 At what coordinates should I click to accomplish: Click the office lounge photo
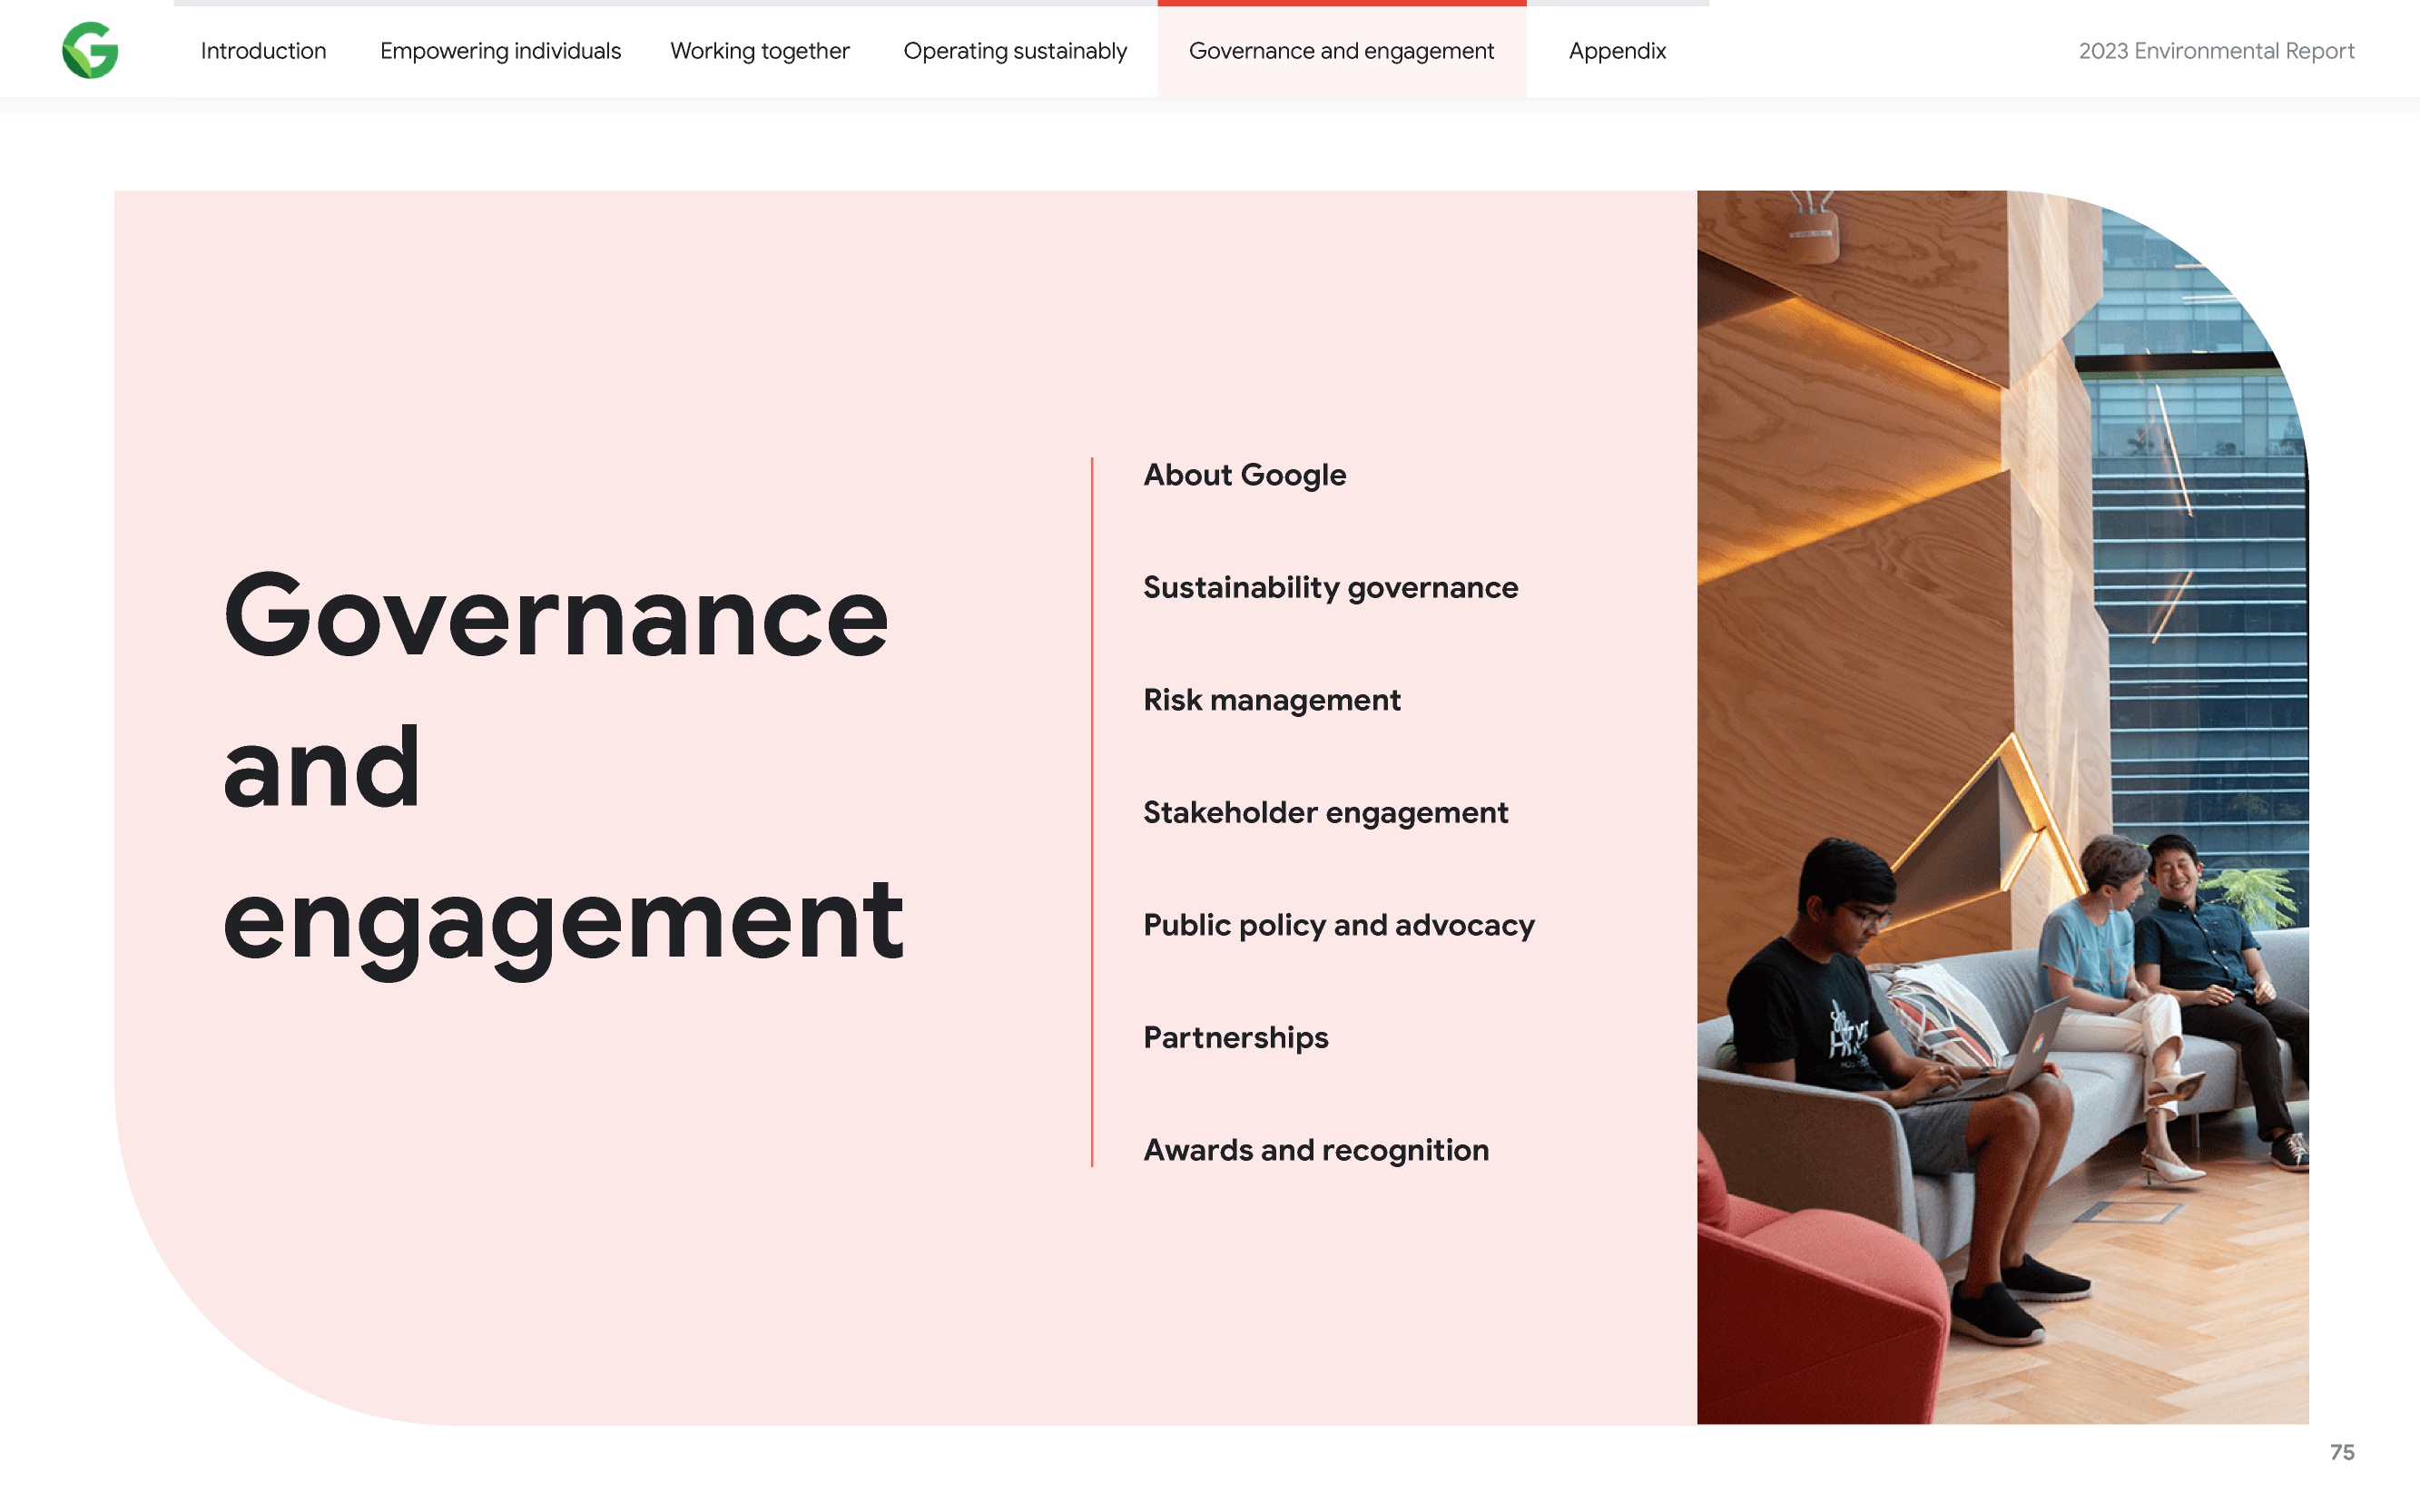click(x=2002, y=807)
